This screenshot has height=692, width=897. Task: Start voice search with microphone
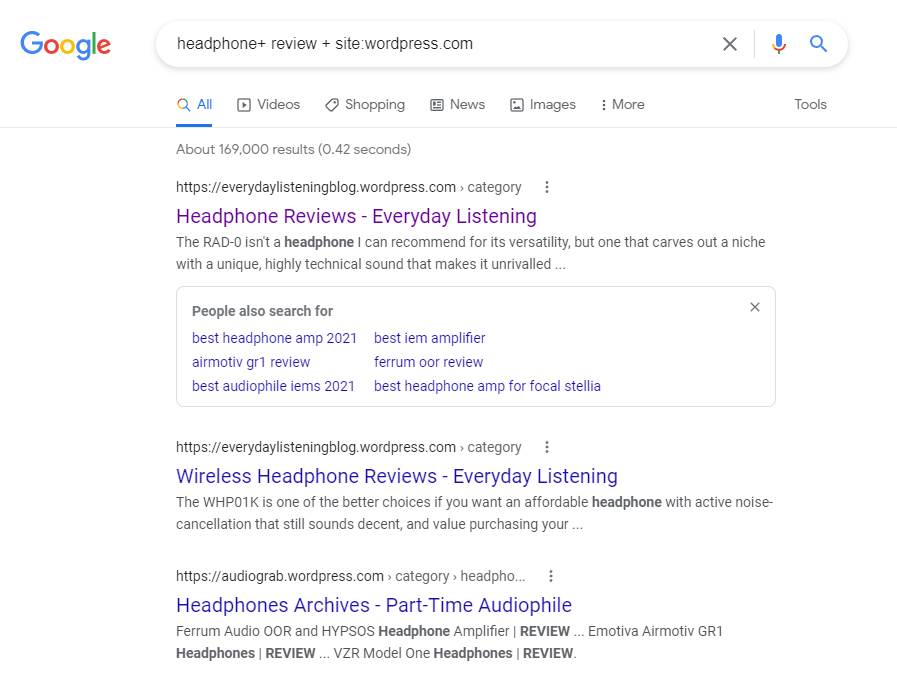pos(778,44)
